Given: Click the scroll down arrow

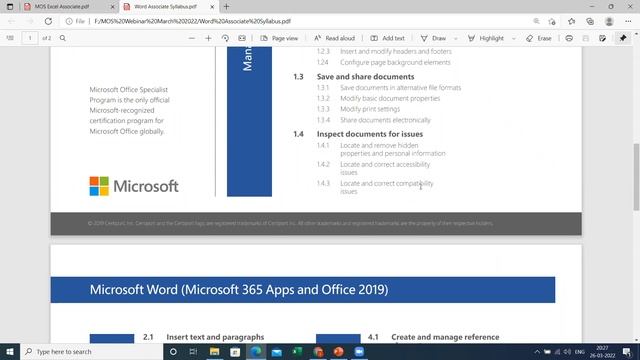Looking at the screenshot, I should (636, 340).
